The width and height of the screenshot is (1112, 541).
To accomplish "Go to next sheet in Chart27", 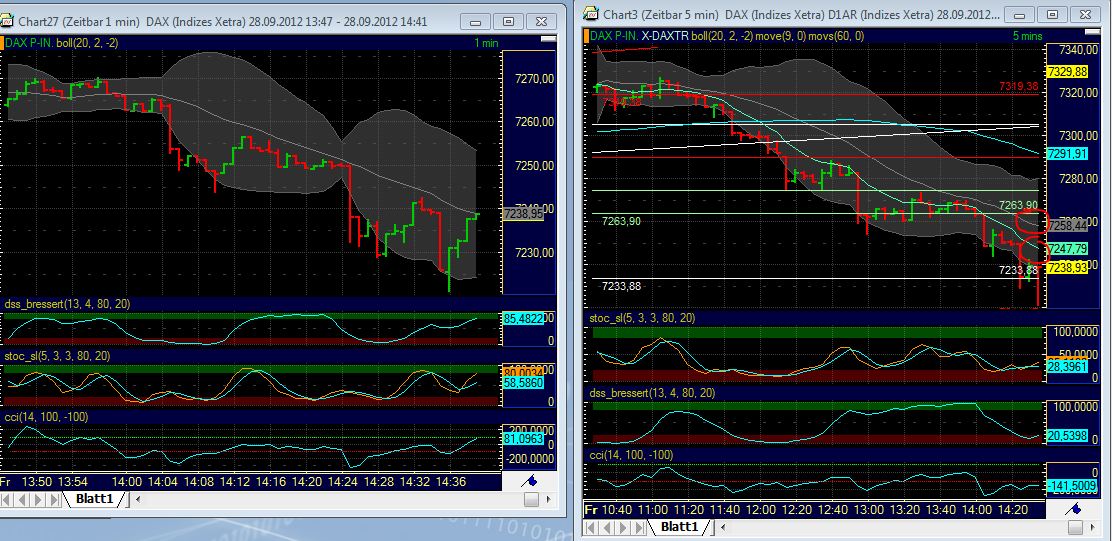I will click(38, 499).
